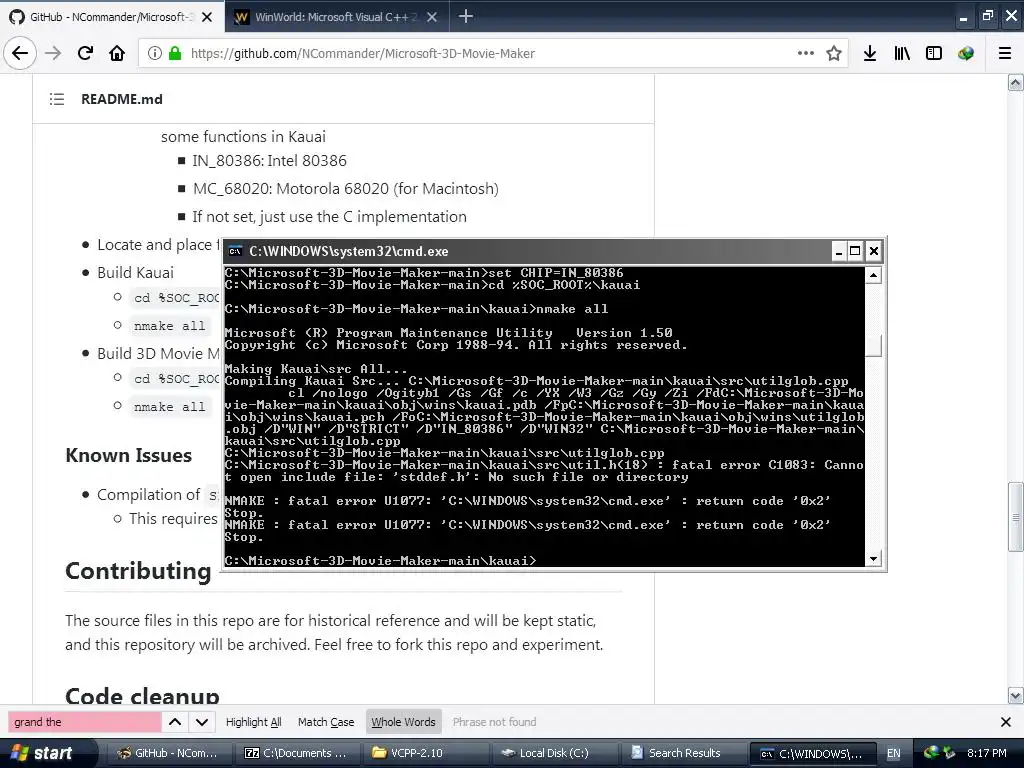Toggle Whole Words in find bar
1024x768 pixels.
point(404,722)
